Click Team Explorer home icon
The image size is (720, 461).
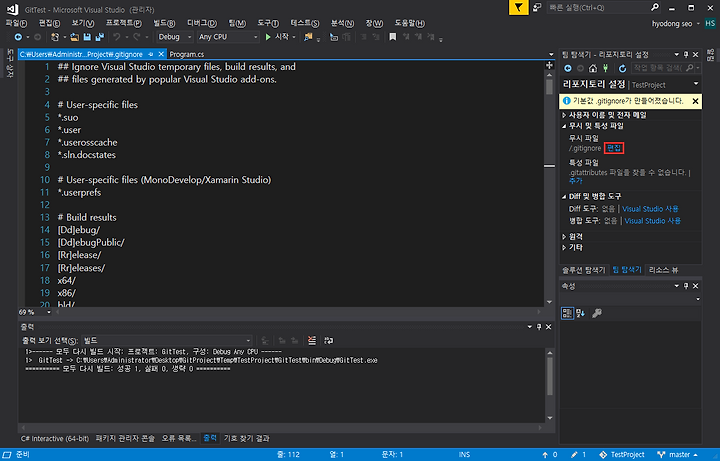point(593,68)
